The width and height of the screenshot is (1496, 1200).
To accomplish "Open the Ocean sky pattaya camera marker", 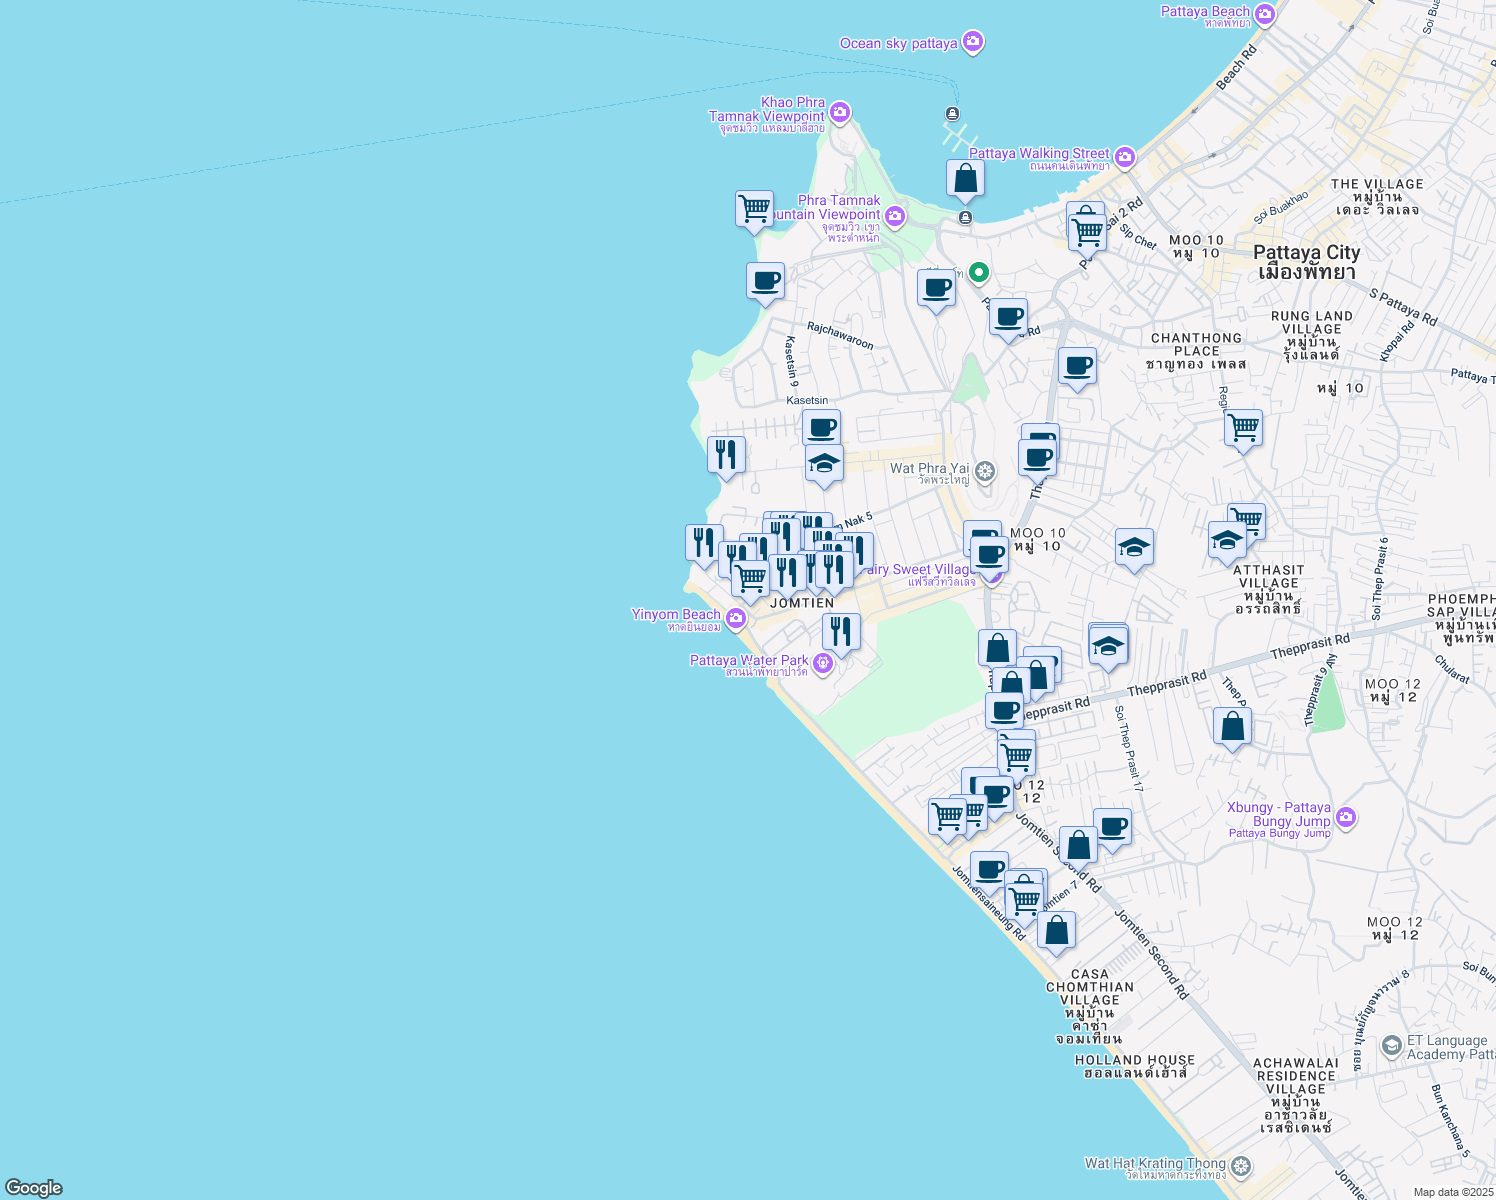I will click(x=973, y=42).
